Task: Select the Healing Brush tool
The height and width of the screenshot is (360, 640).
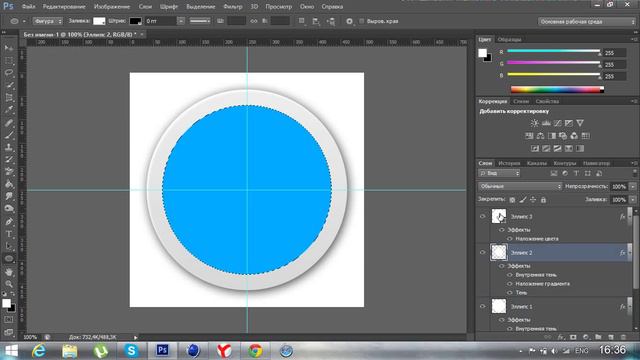Action: (9, 123)
